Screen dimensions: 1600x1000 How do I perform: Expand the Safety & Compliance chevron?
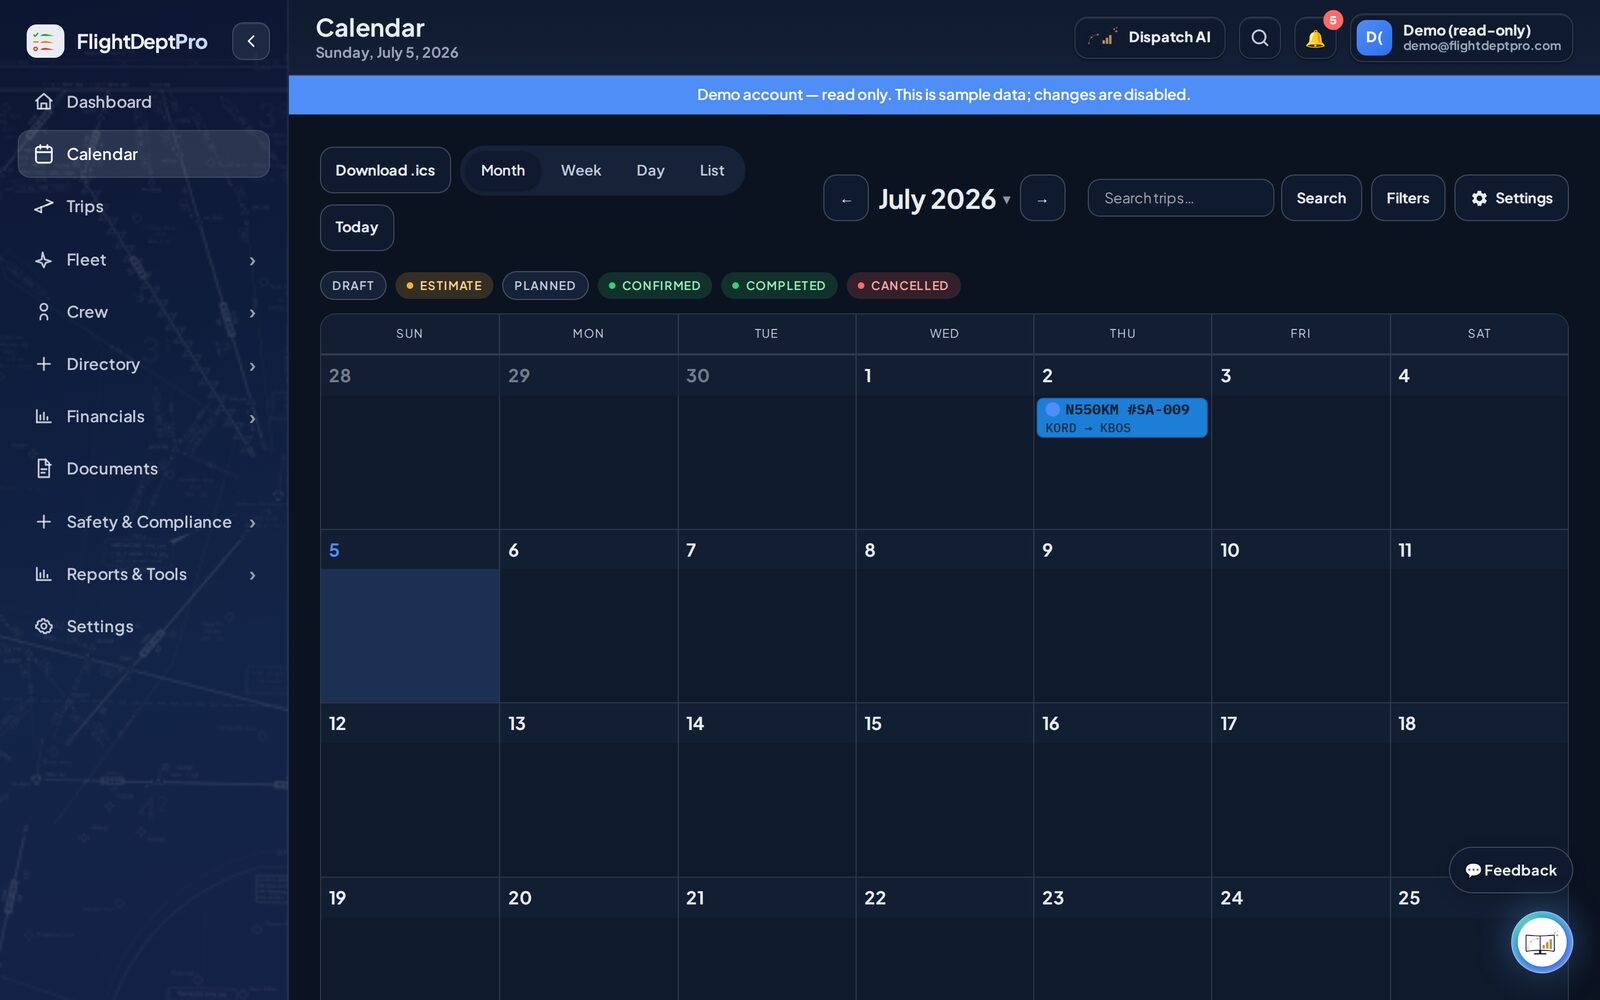(x=252, y=523)
